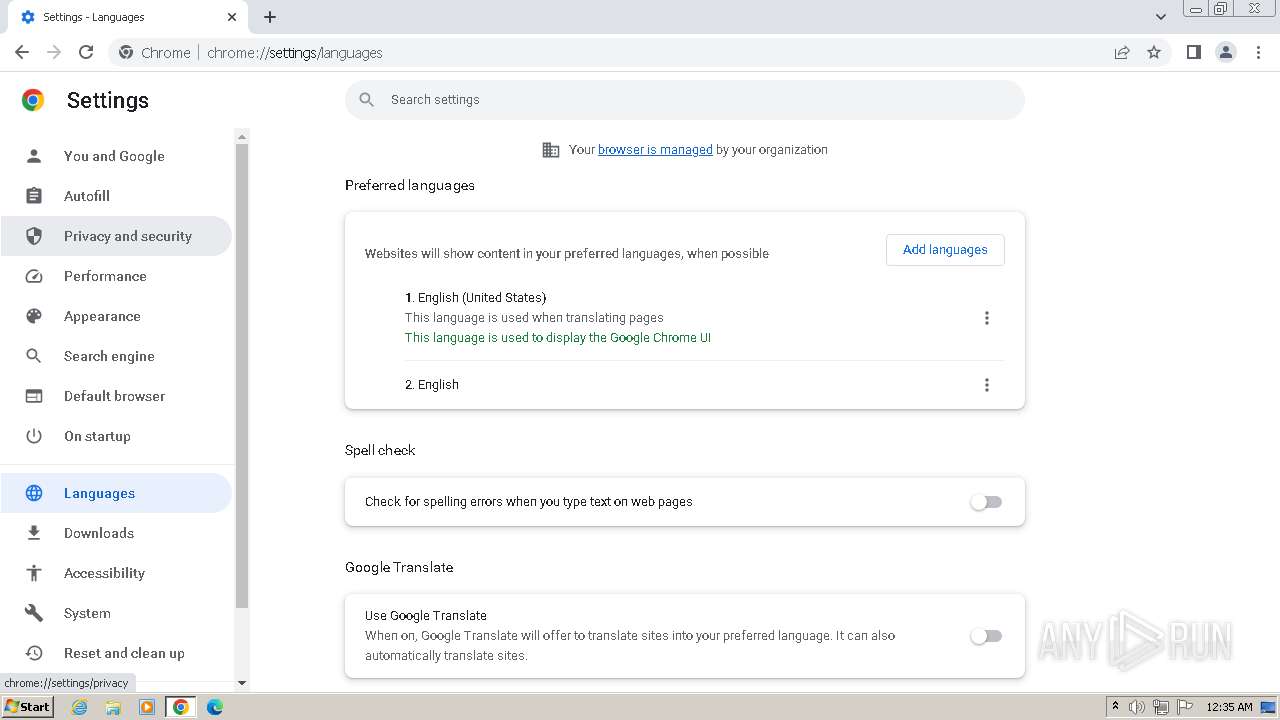The width and height of the screenshot is (1280, 720).
Task: Open a new tab with plus icon
Action: [x=270, y=17]
